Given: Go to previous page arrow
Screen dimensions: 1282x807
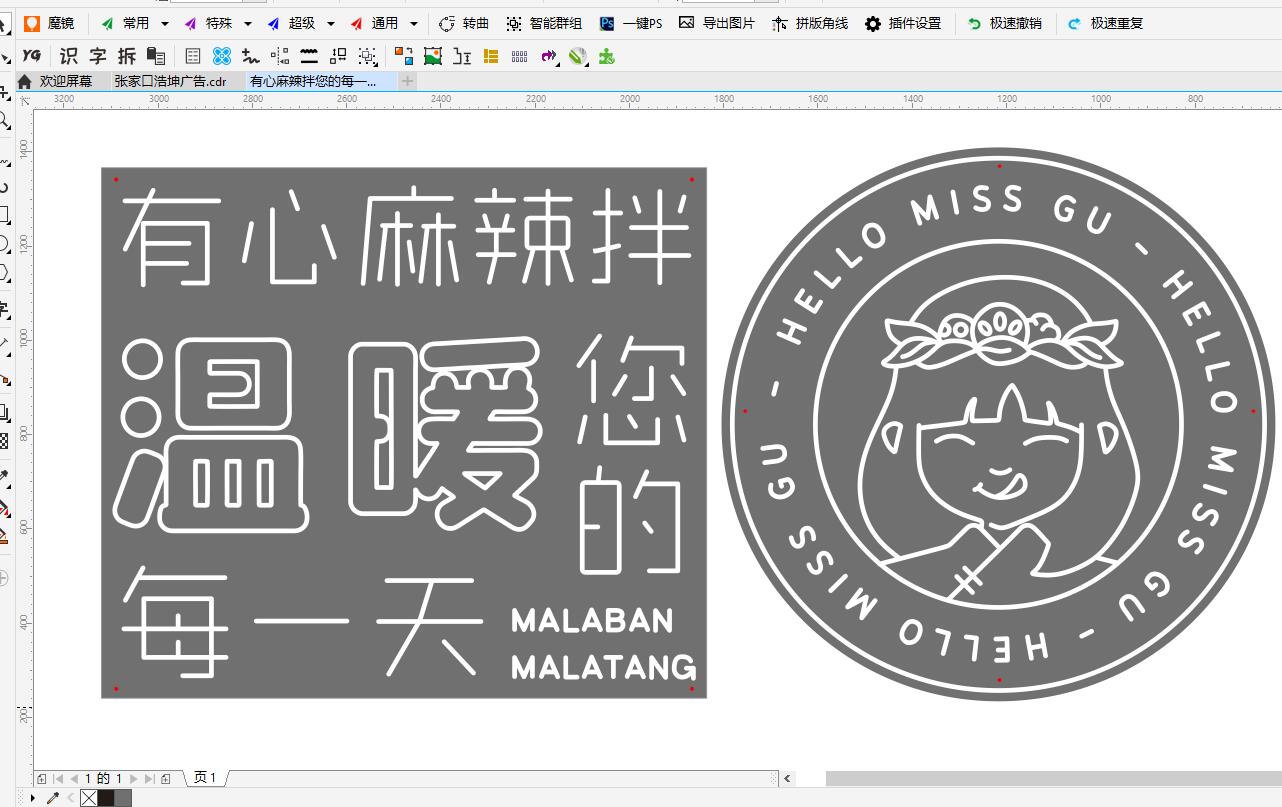Looking at the screenshot, I should pos(74,778).
